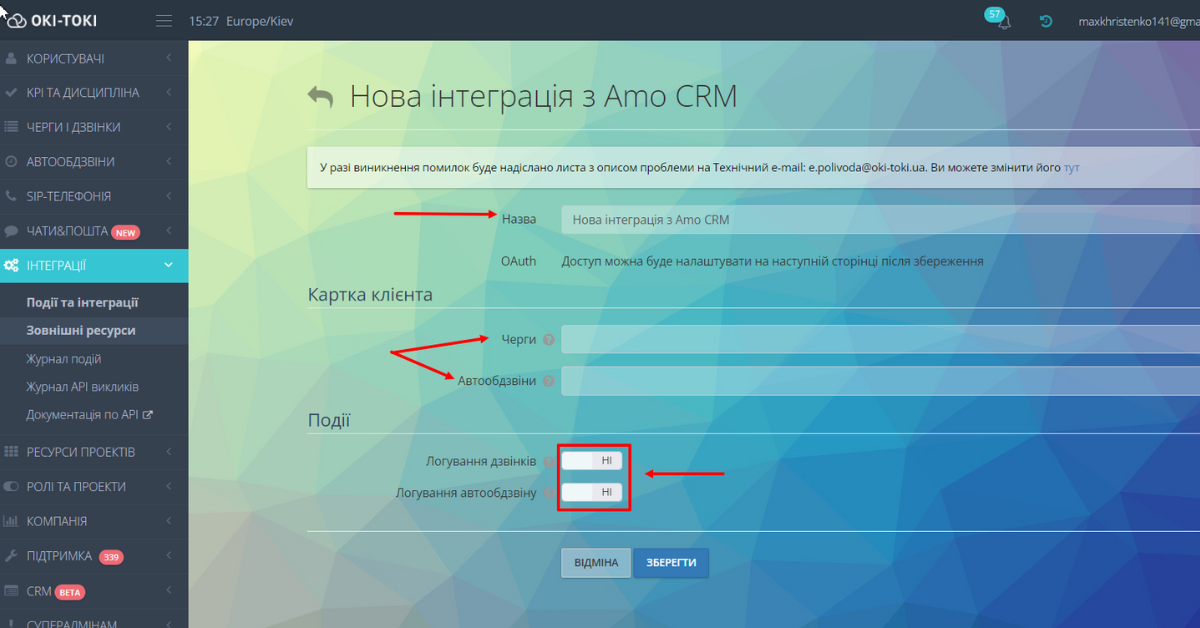Click the Черги і дзвінки list icon
Image resolution: width=1200 pixels, height=628 pixels.
coord(11,127)
